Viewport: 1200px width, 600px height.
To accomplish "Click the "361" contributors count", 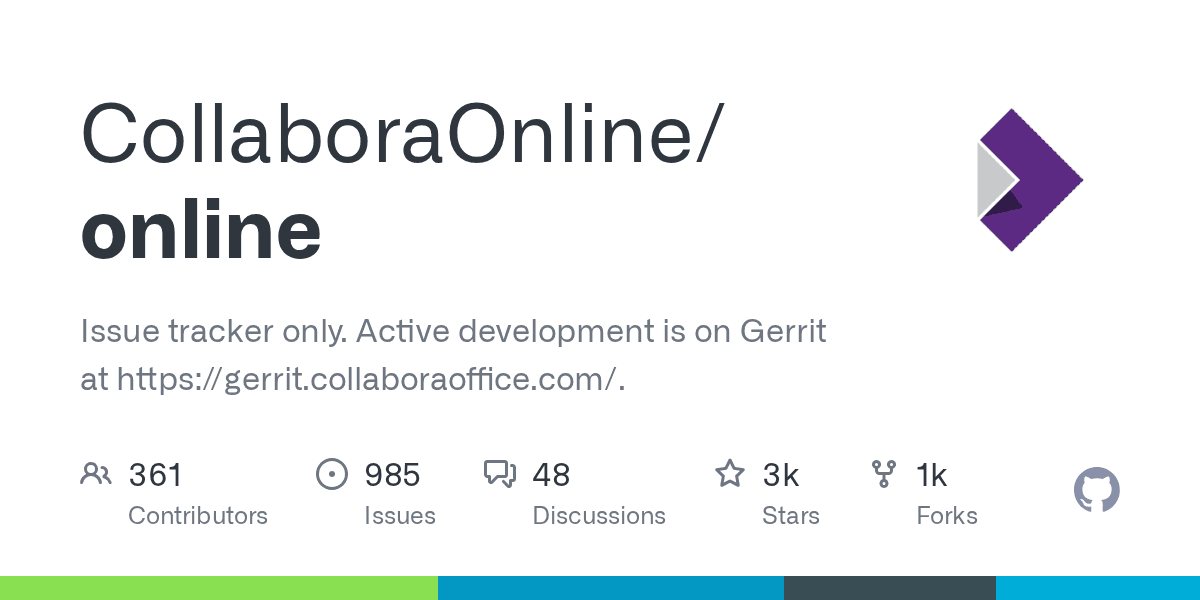I will pos(156,474).
